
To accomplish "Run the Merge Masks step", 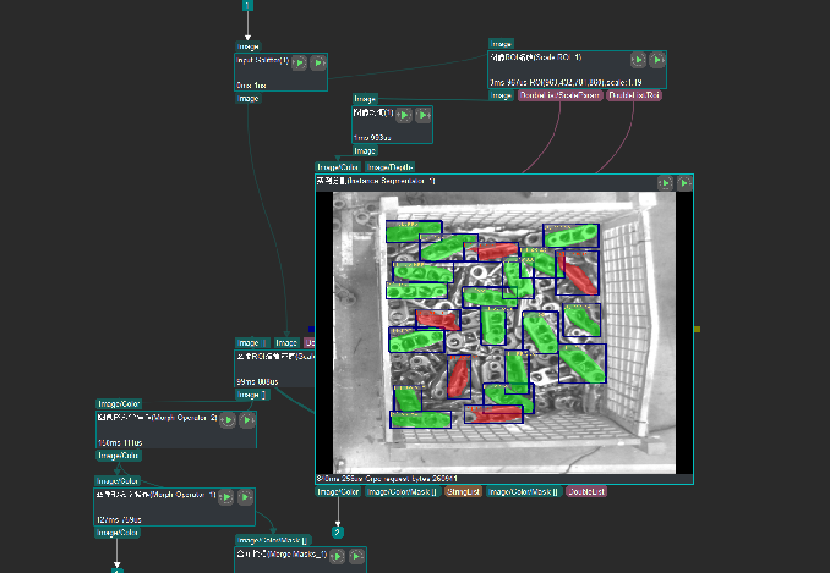I will tap(338, 556).
